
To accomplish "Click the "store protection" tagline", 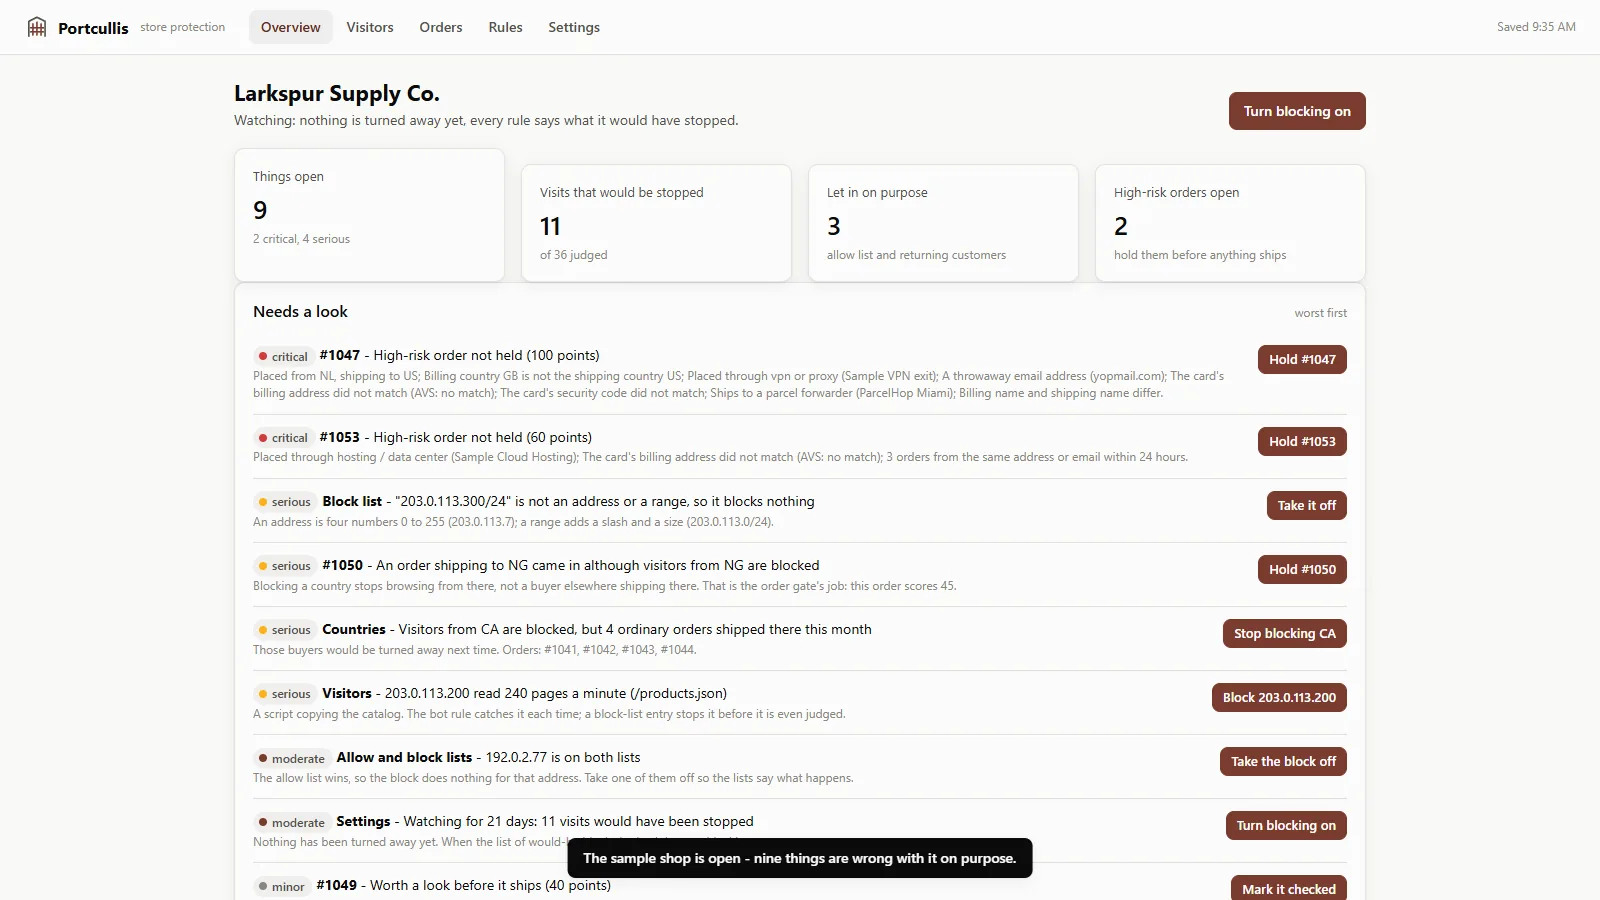I will [183, 27].
